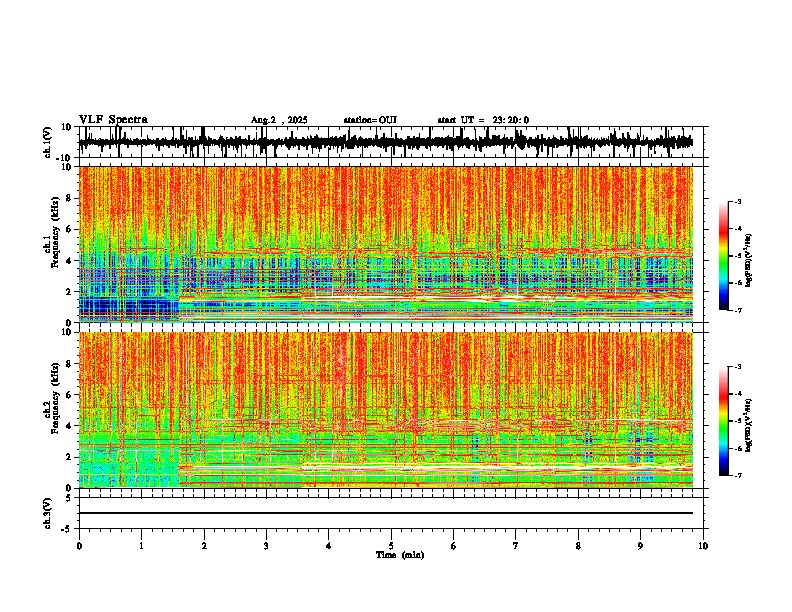Click the "4" kHz tick on ch.1 spectrogram
The height and width of the screenshot is (612, 792).
point(70,261)
